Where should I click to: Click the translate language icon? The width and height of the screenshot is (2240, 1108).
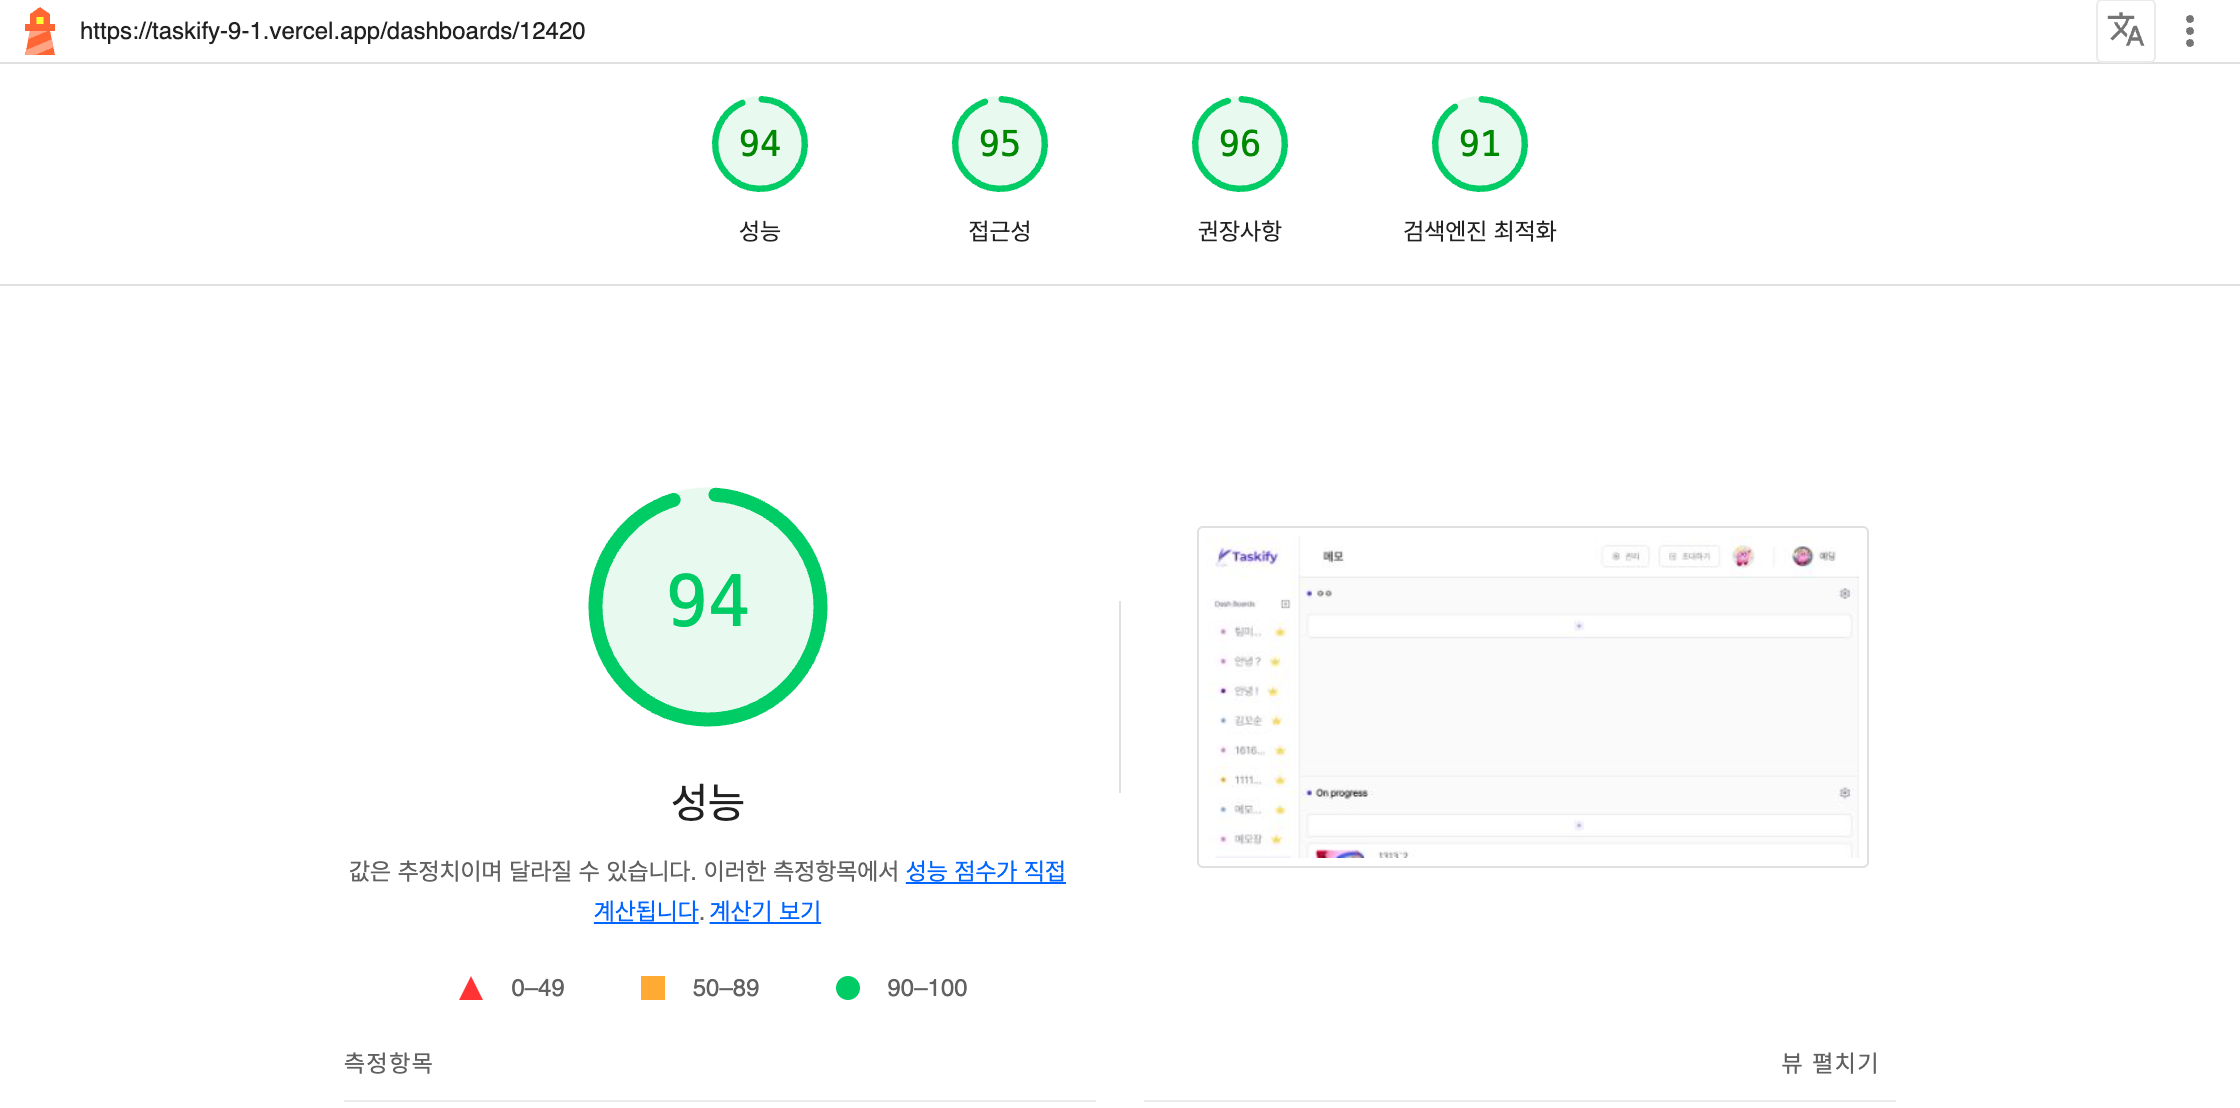pos(2125,31)
